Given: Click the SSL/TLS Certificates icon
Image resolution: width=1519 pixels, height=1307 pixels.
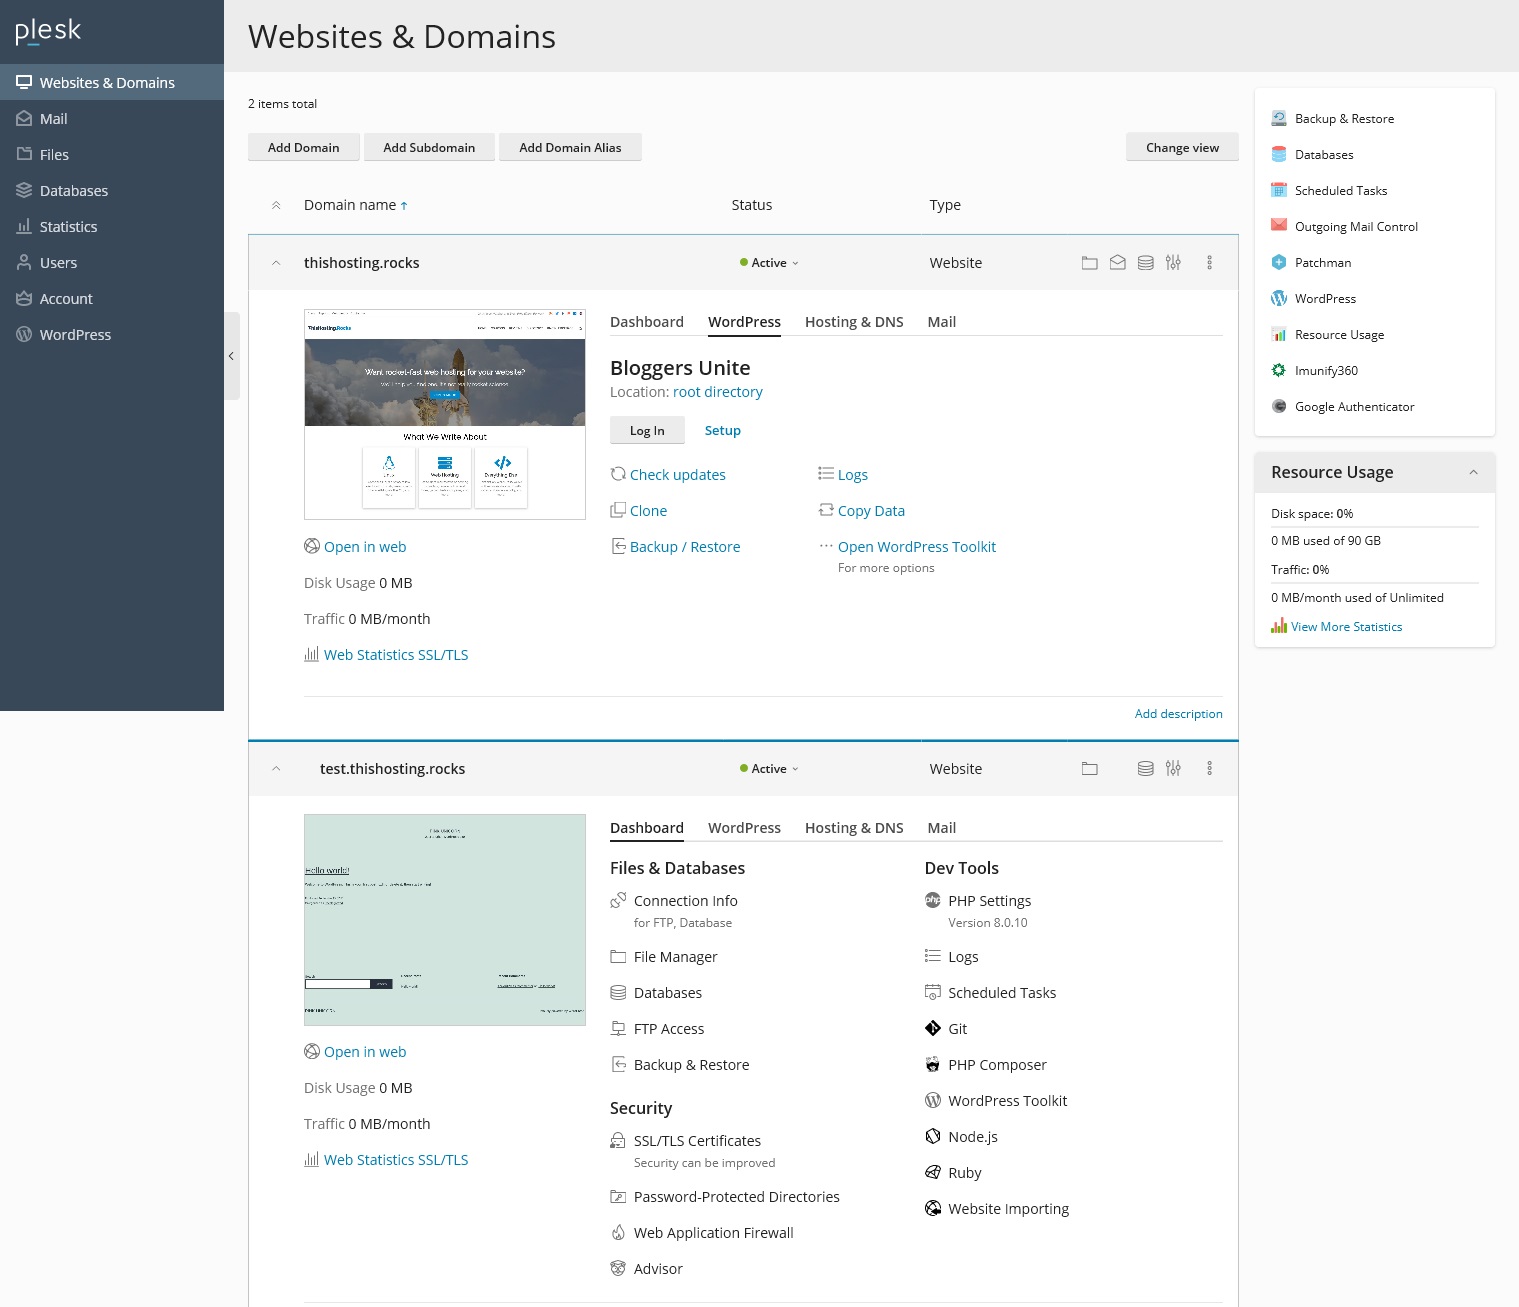Looking at the screenshot, I should click(618, 1140).
